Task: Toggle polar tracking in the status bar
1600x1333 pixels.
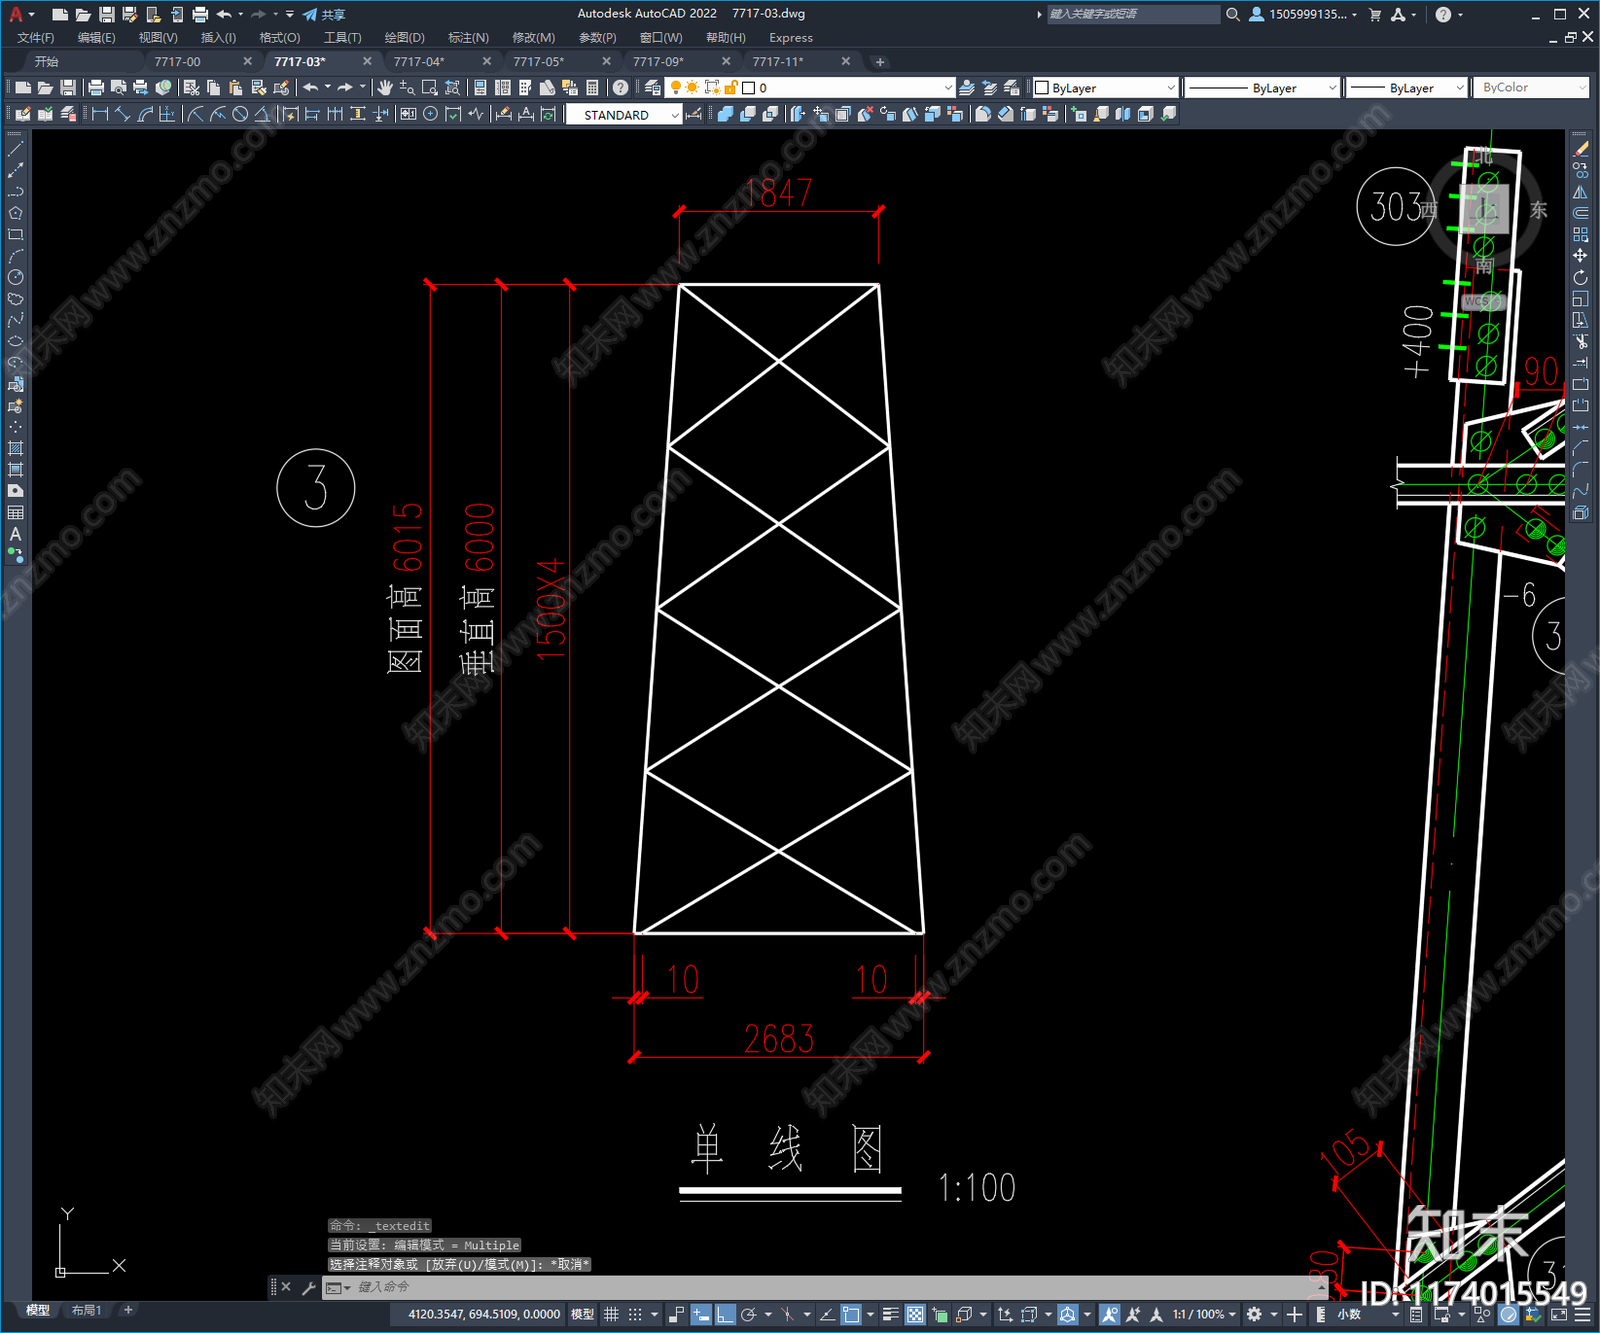Action: click(x=748, y=1314)
